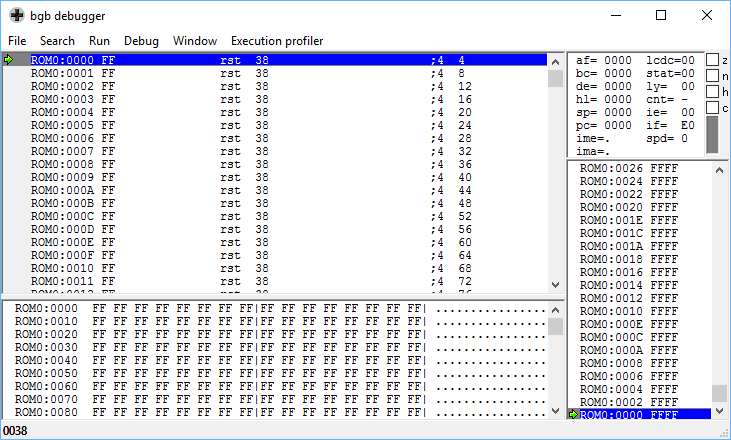Click the yellow stack pointer arrow in stack pane
The height and width of the screenshot is (440, 731).
pyautogui.click(x=573, y=414)
